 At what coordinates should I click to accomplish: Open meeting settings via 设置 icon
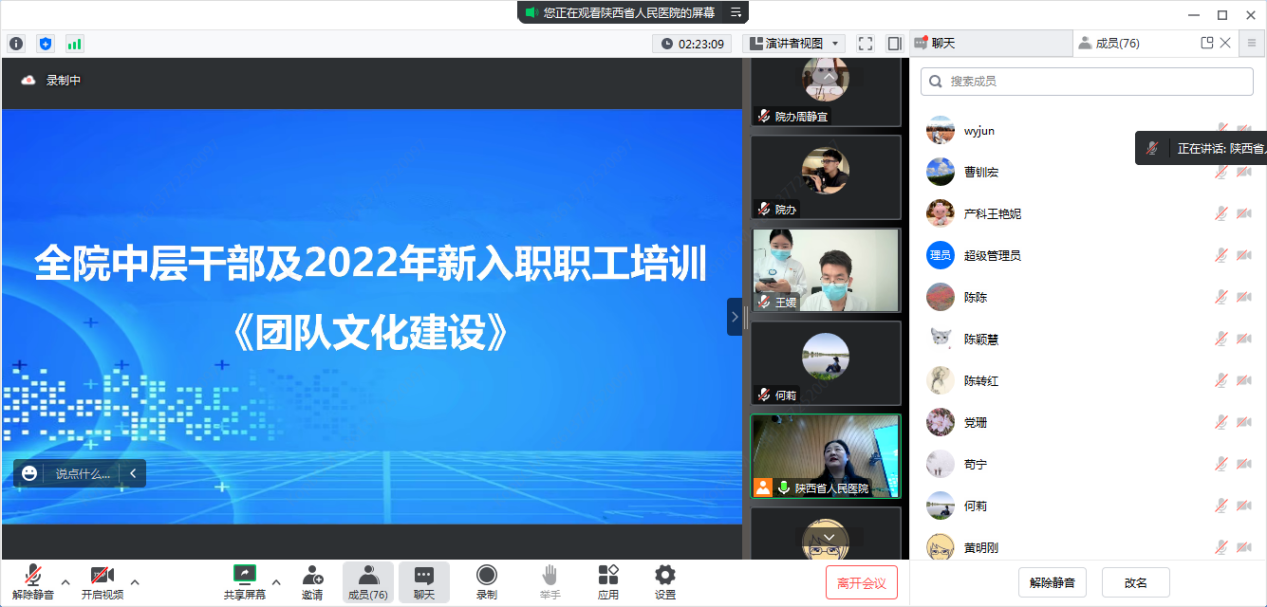[x=664, y=580]
